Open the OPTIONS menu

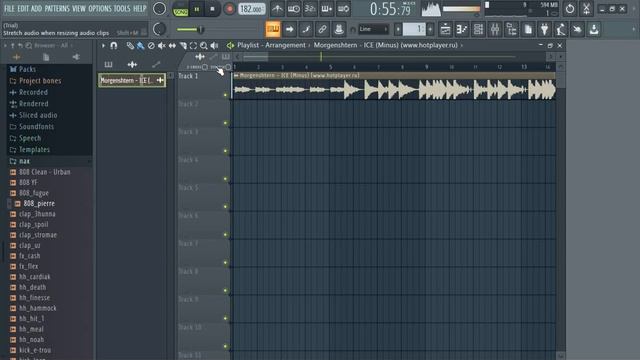pos(100,9)
